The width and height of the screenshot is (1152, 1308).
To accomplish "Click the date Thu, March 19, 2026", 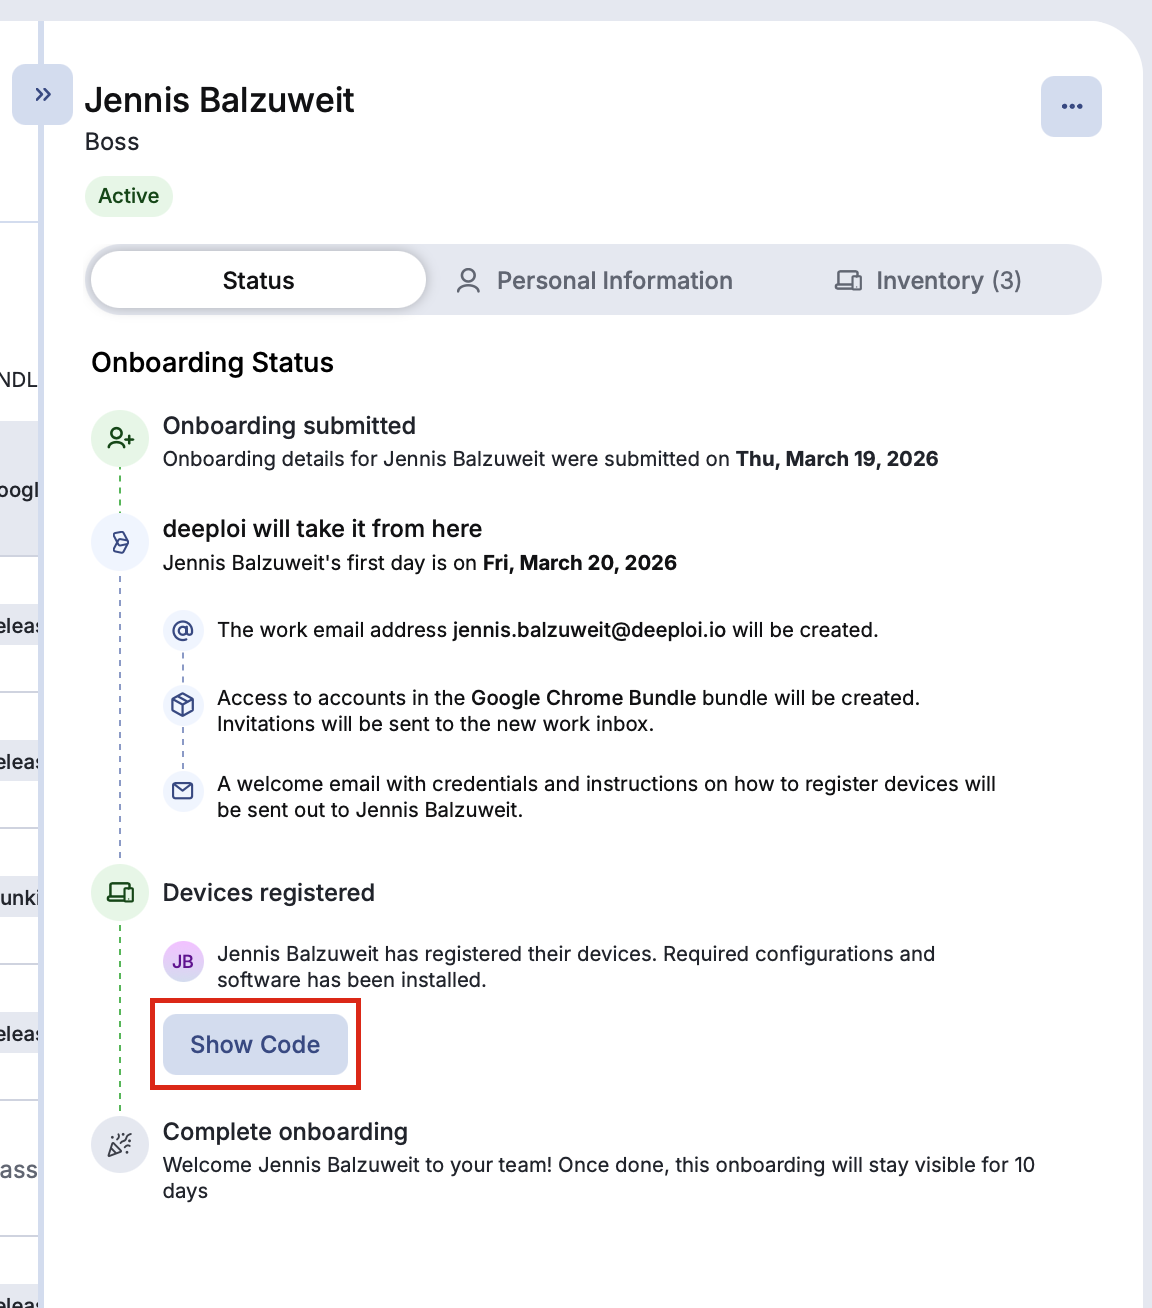I will coord(837,459).
